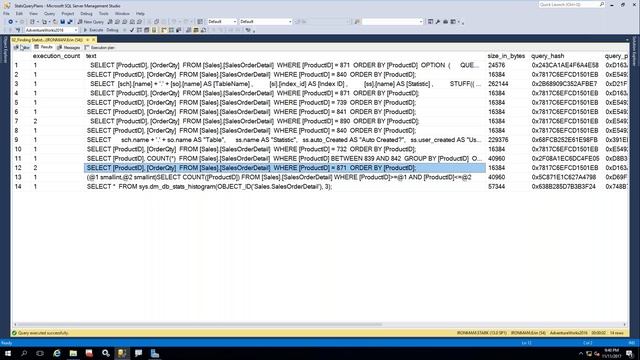Open Task View from the taskbar

tap(40, 353)
